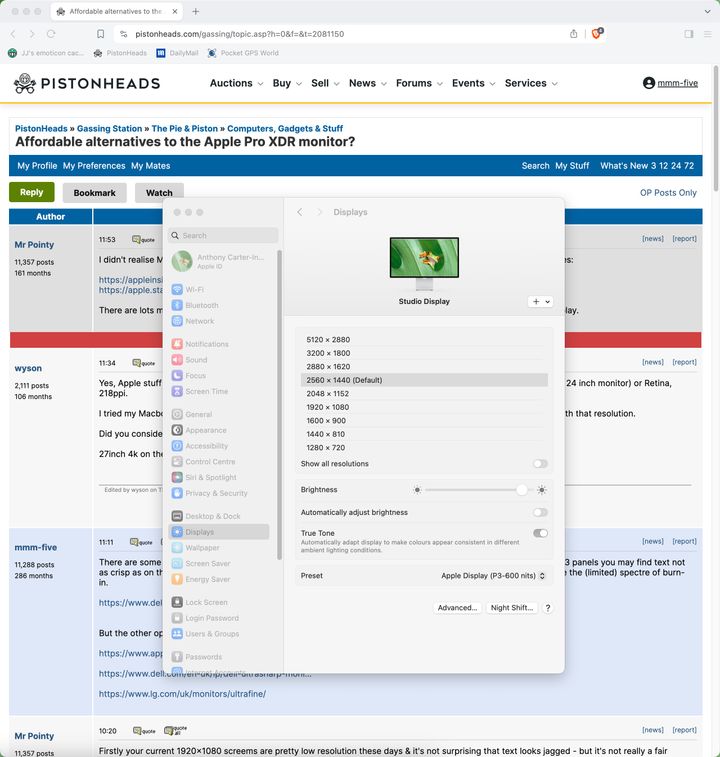Screen dimensions: 720x757
Task: Click the Brightness slider handle
Action: coord(522,490)
